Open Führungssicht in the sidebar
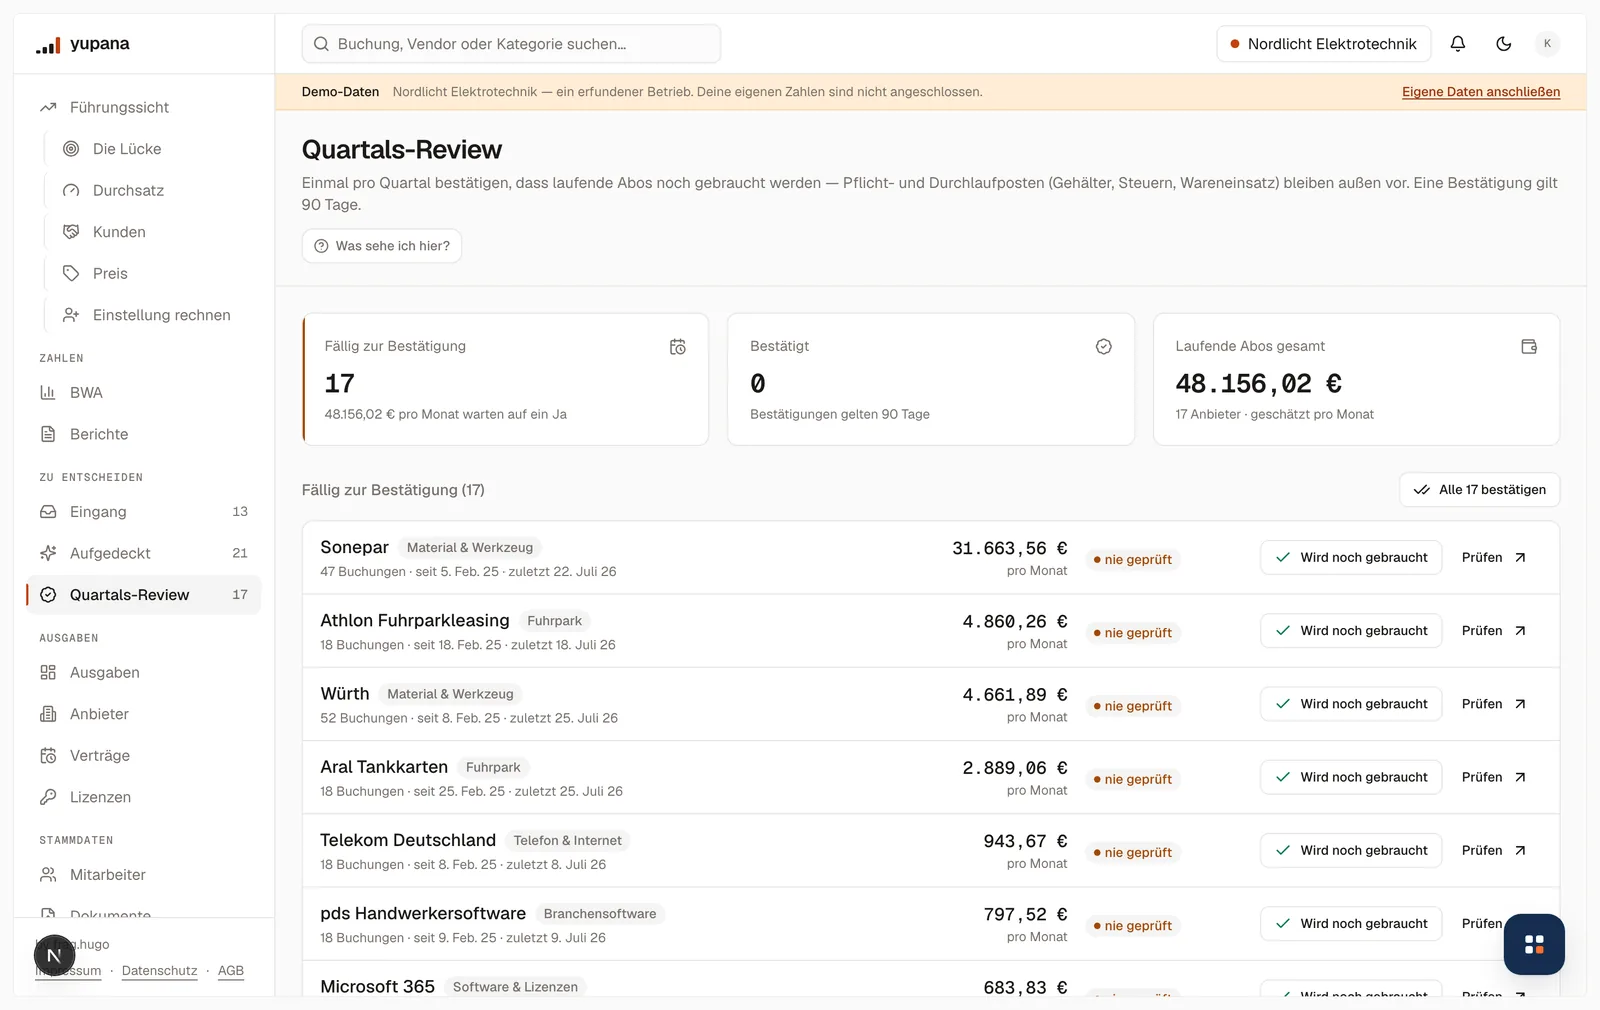The height and width of the screenshot is (1010, 1600). pyautogui.click(x=143, y=107)
